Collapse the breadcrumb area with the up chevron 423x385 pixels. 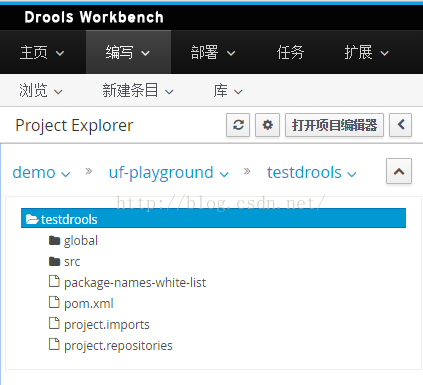[x=399, y=171]
